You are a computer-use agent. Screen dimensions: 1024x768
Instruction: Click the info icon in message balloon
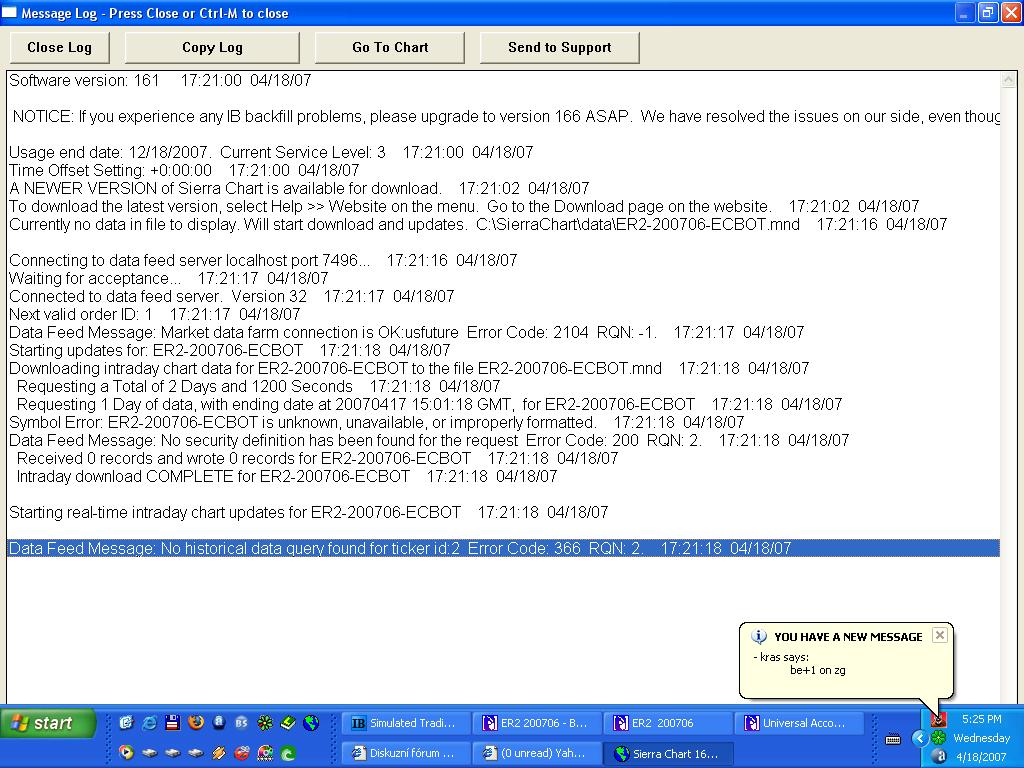758,636
